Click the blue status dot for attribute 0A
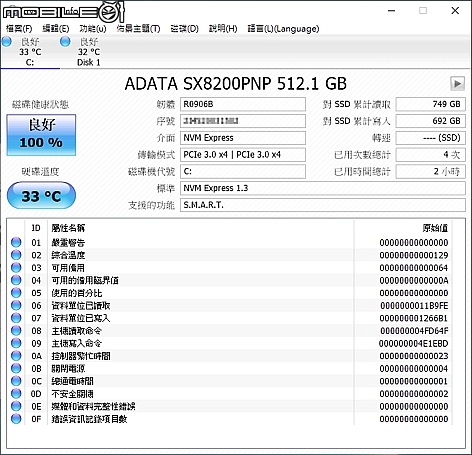 click(16, 356)
